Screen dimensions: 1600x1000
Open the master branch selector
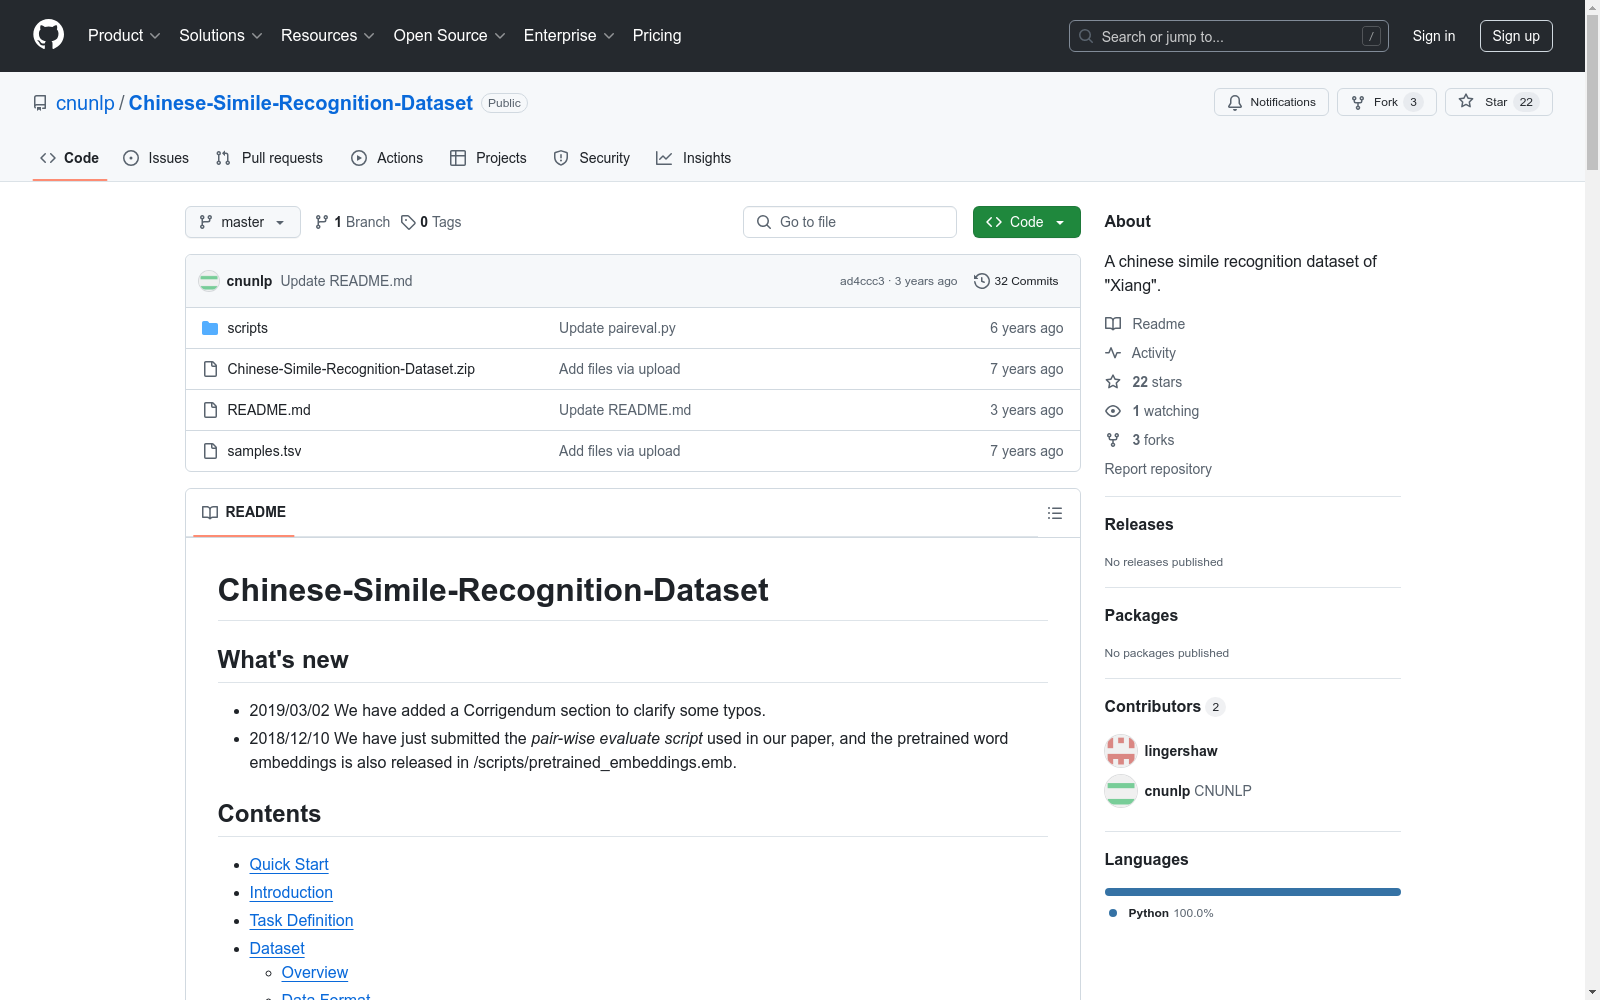243,222
